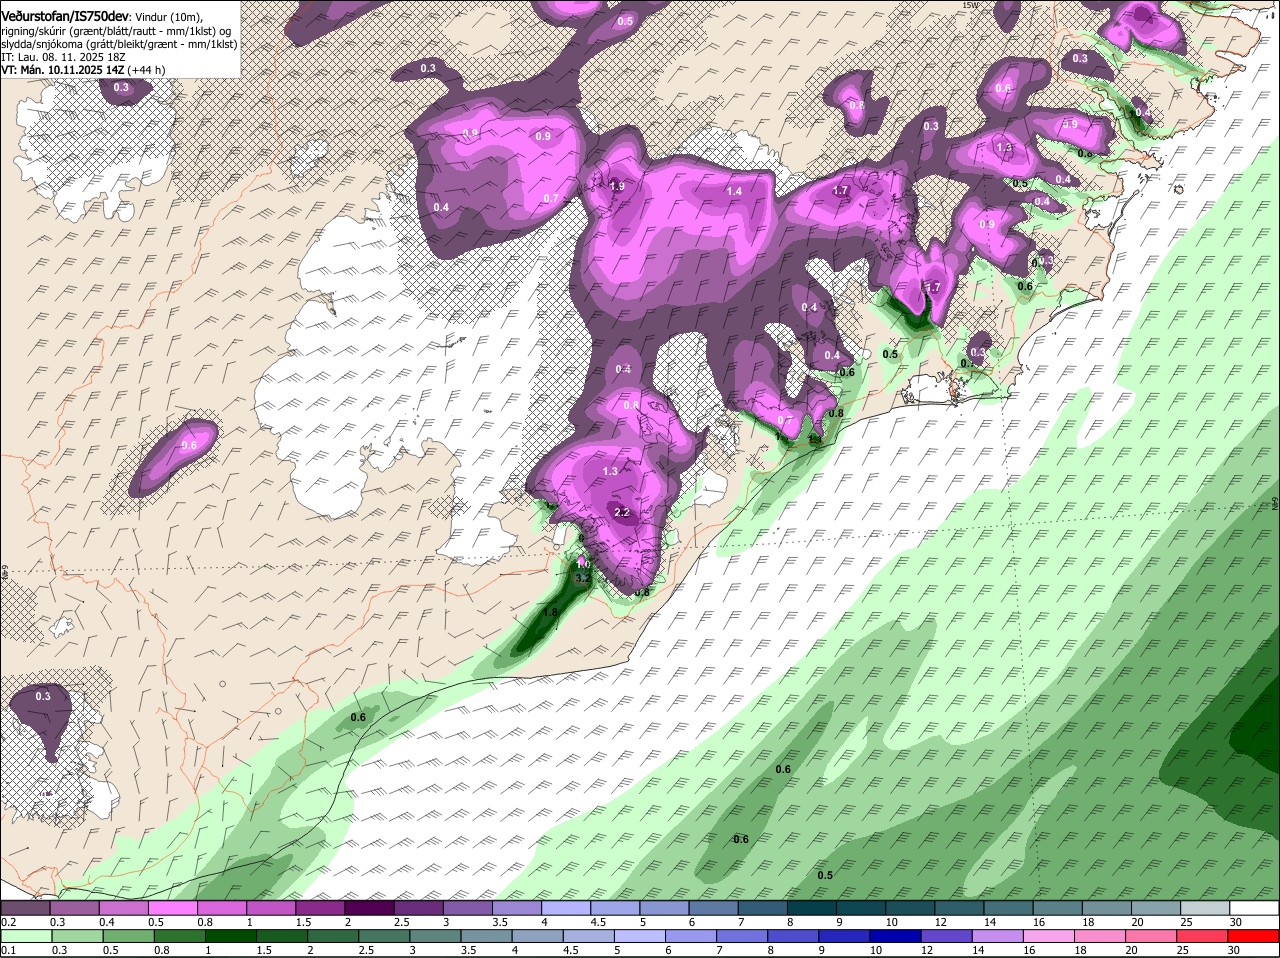Screen dimensions: 1280x958
Task: Click the Veðurstofan/IS750dev title text
Action: [65, 17]
